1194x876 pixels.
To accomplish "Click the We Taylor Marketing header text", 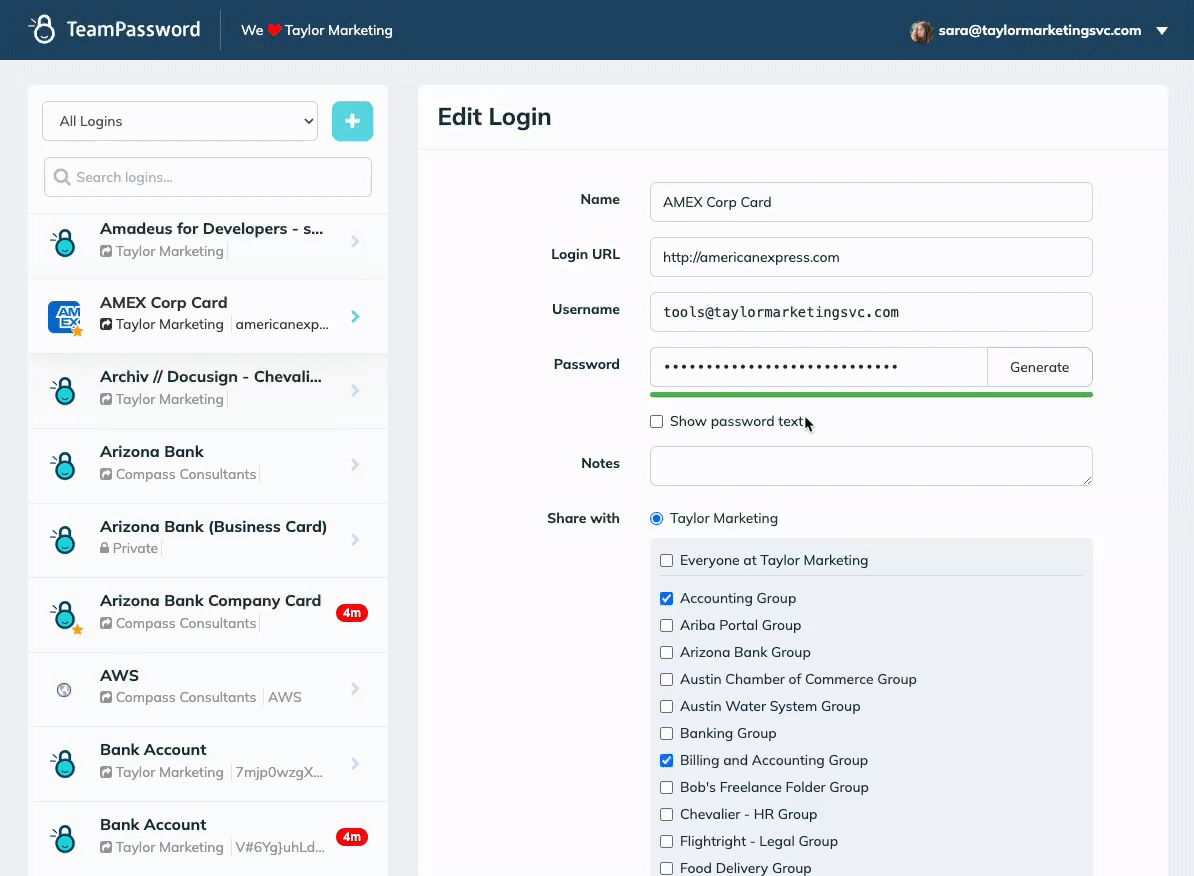I will (317, 30).
